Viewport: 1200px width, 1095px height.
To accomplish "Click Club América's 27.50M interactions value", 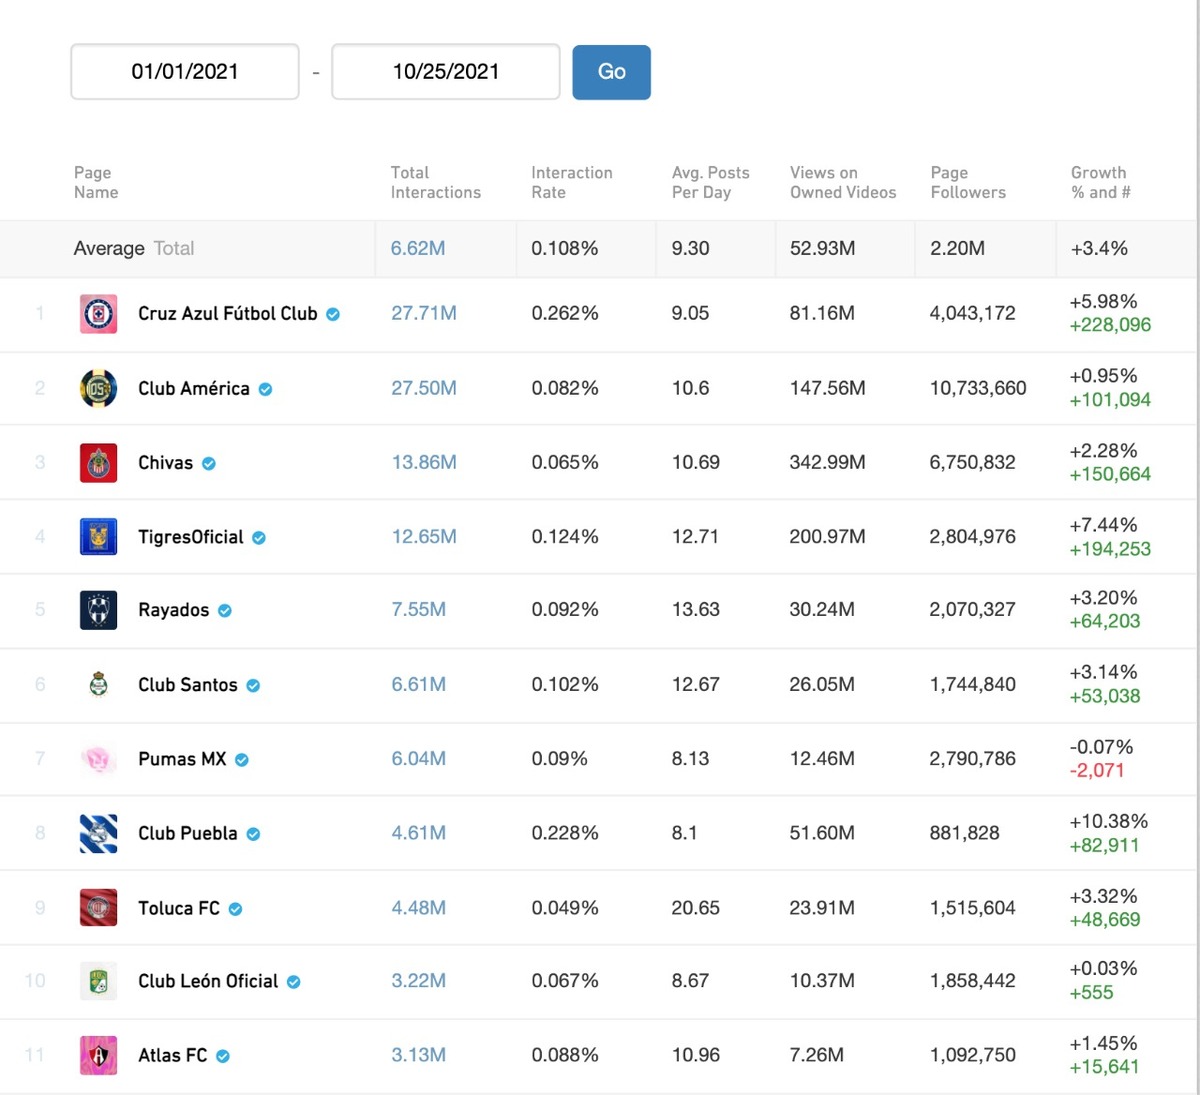I will coord(424,388).
